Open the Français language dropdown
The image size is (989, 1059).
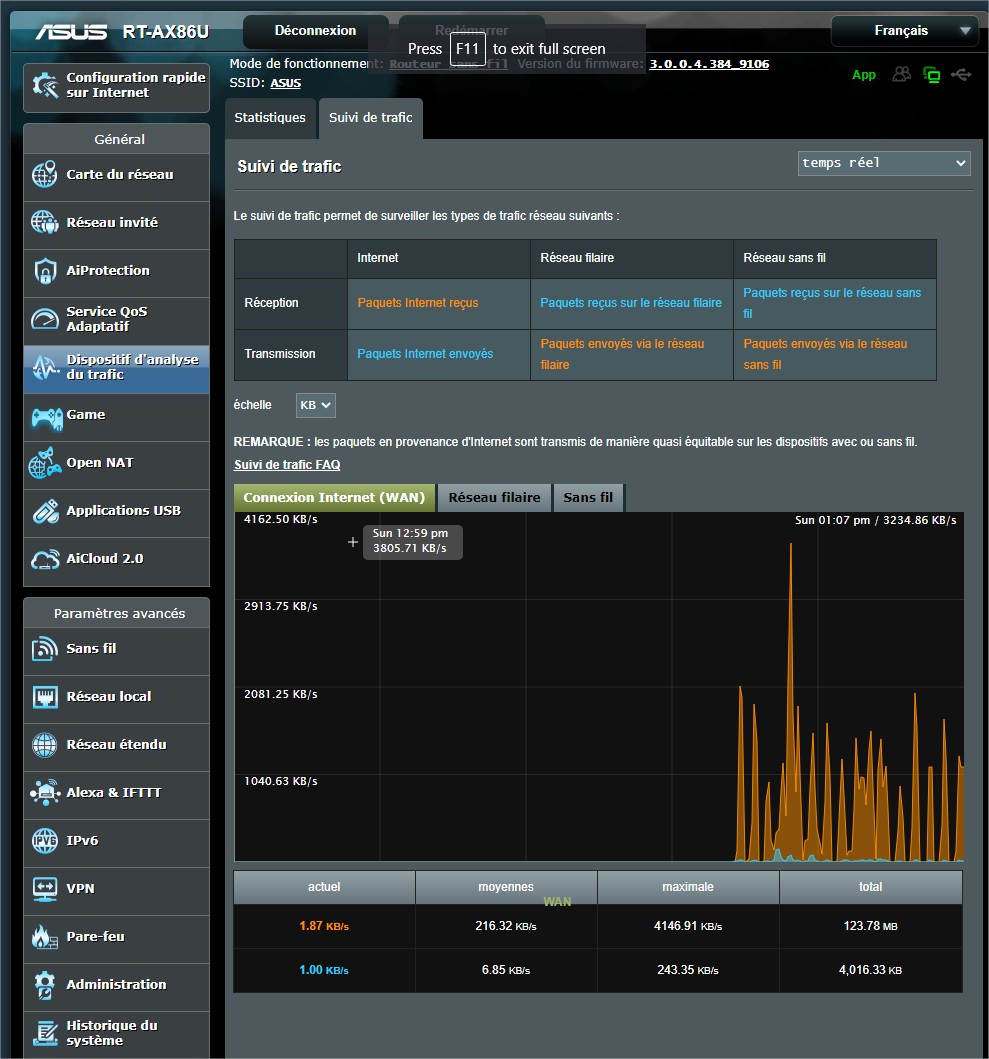[905, 30]
